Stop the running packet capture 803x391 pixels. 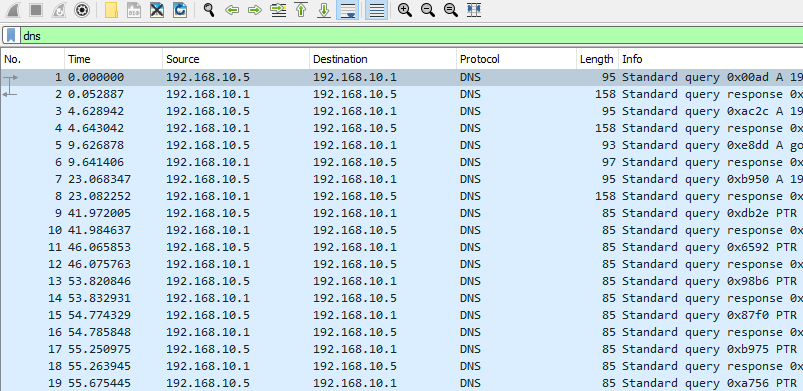click(36, 10)
